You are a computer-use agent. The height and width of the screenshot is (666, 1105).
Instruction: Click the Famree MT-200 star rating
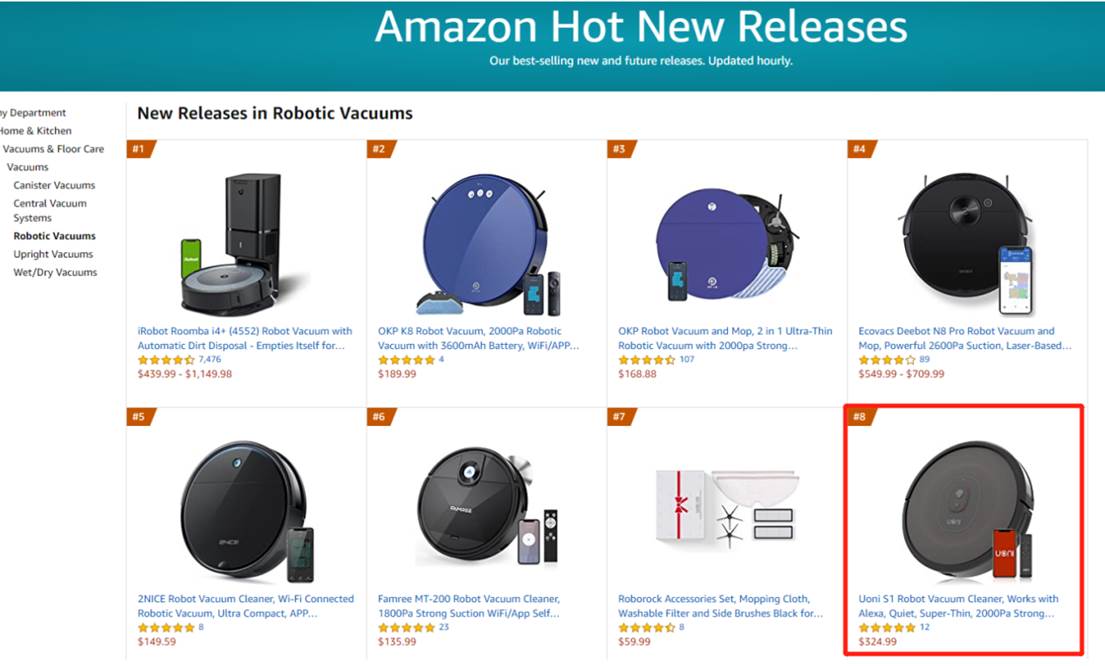click(x=406, y=628)
